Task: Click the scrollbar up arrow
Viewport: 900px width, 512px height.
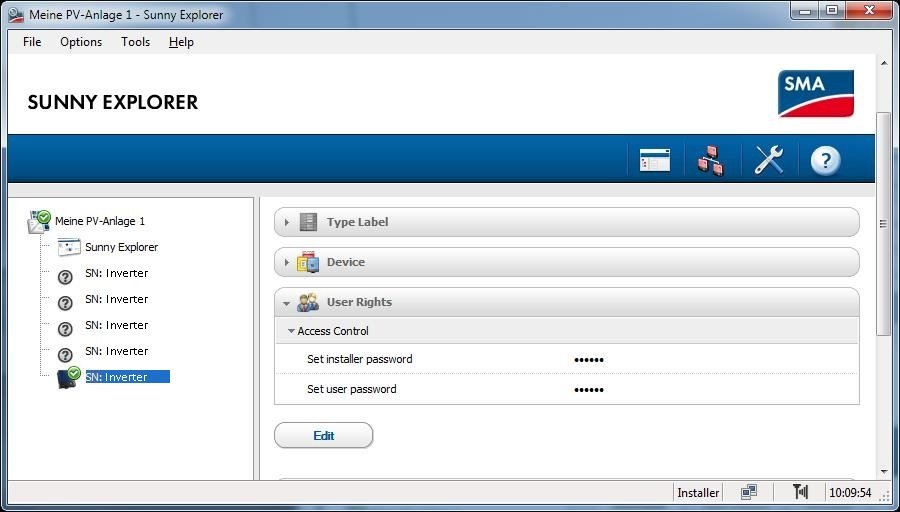Action: pos(883,63)
